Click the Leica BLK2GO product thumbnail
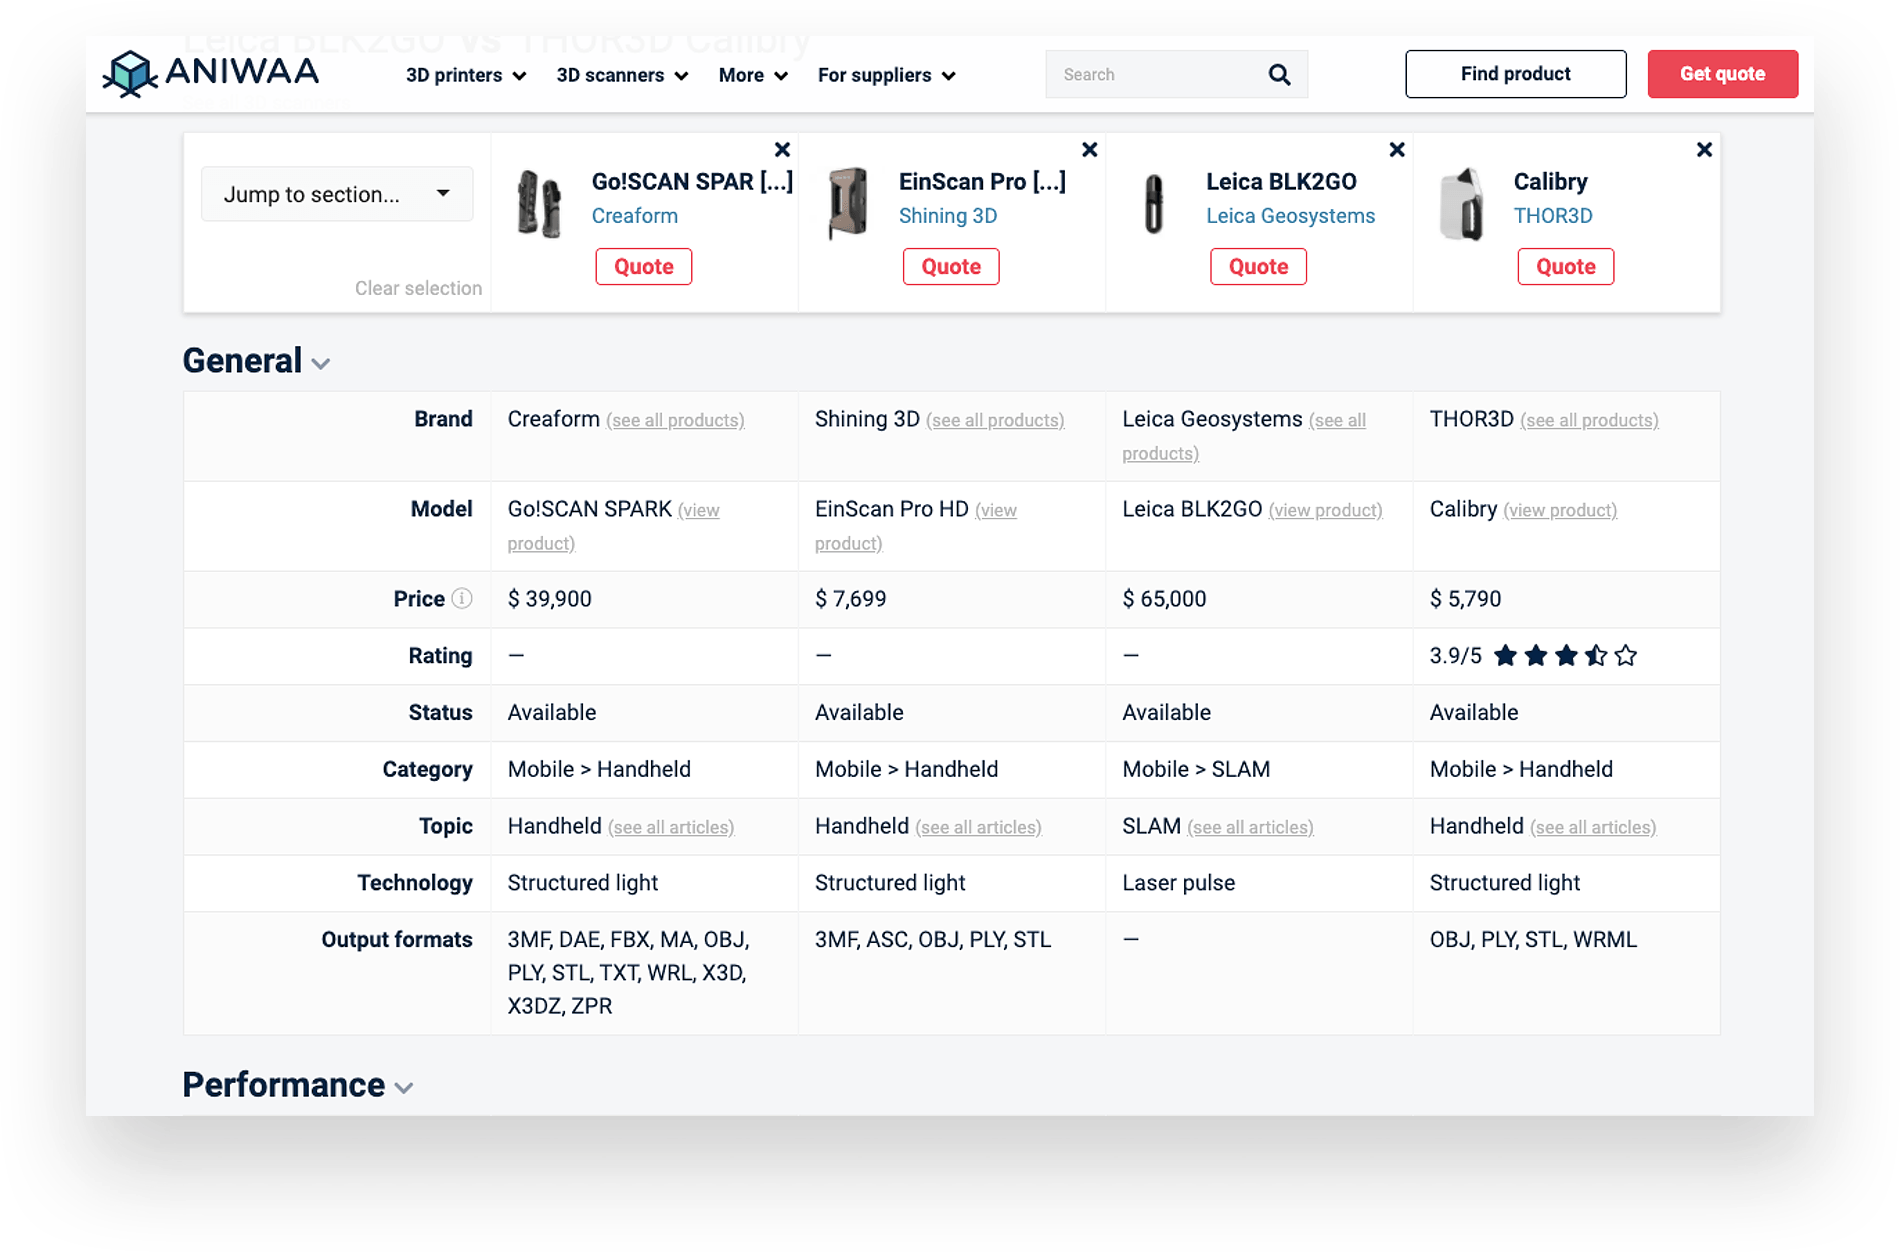The image size is (1900, 1252). tap(1154, 203)
